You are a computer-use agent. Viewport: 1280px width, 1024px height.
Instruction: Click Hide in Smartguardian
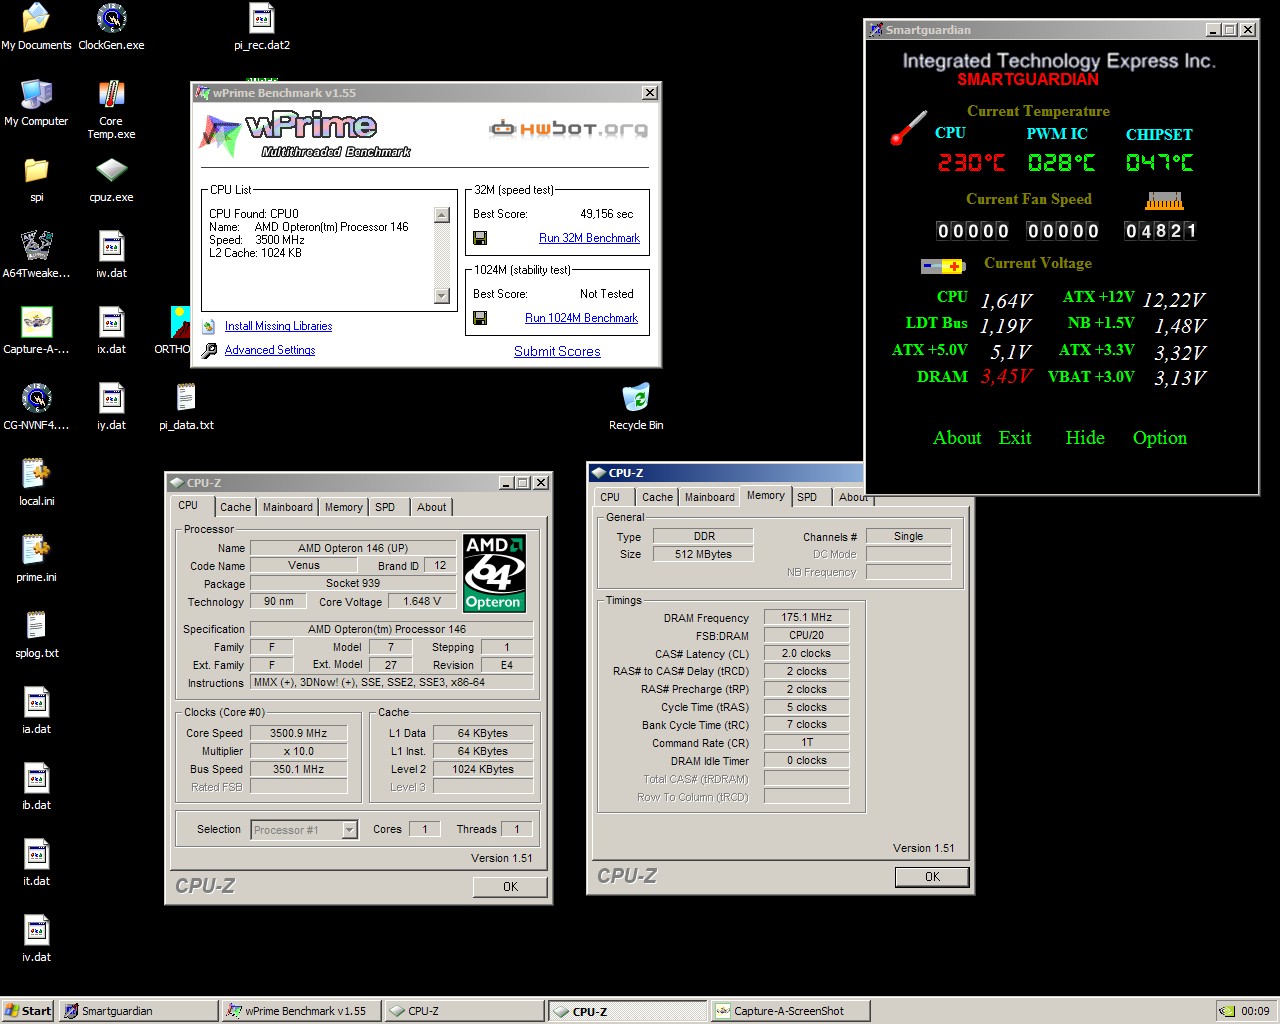click(x=1085, y=438)
